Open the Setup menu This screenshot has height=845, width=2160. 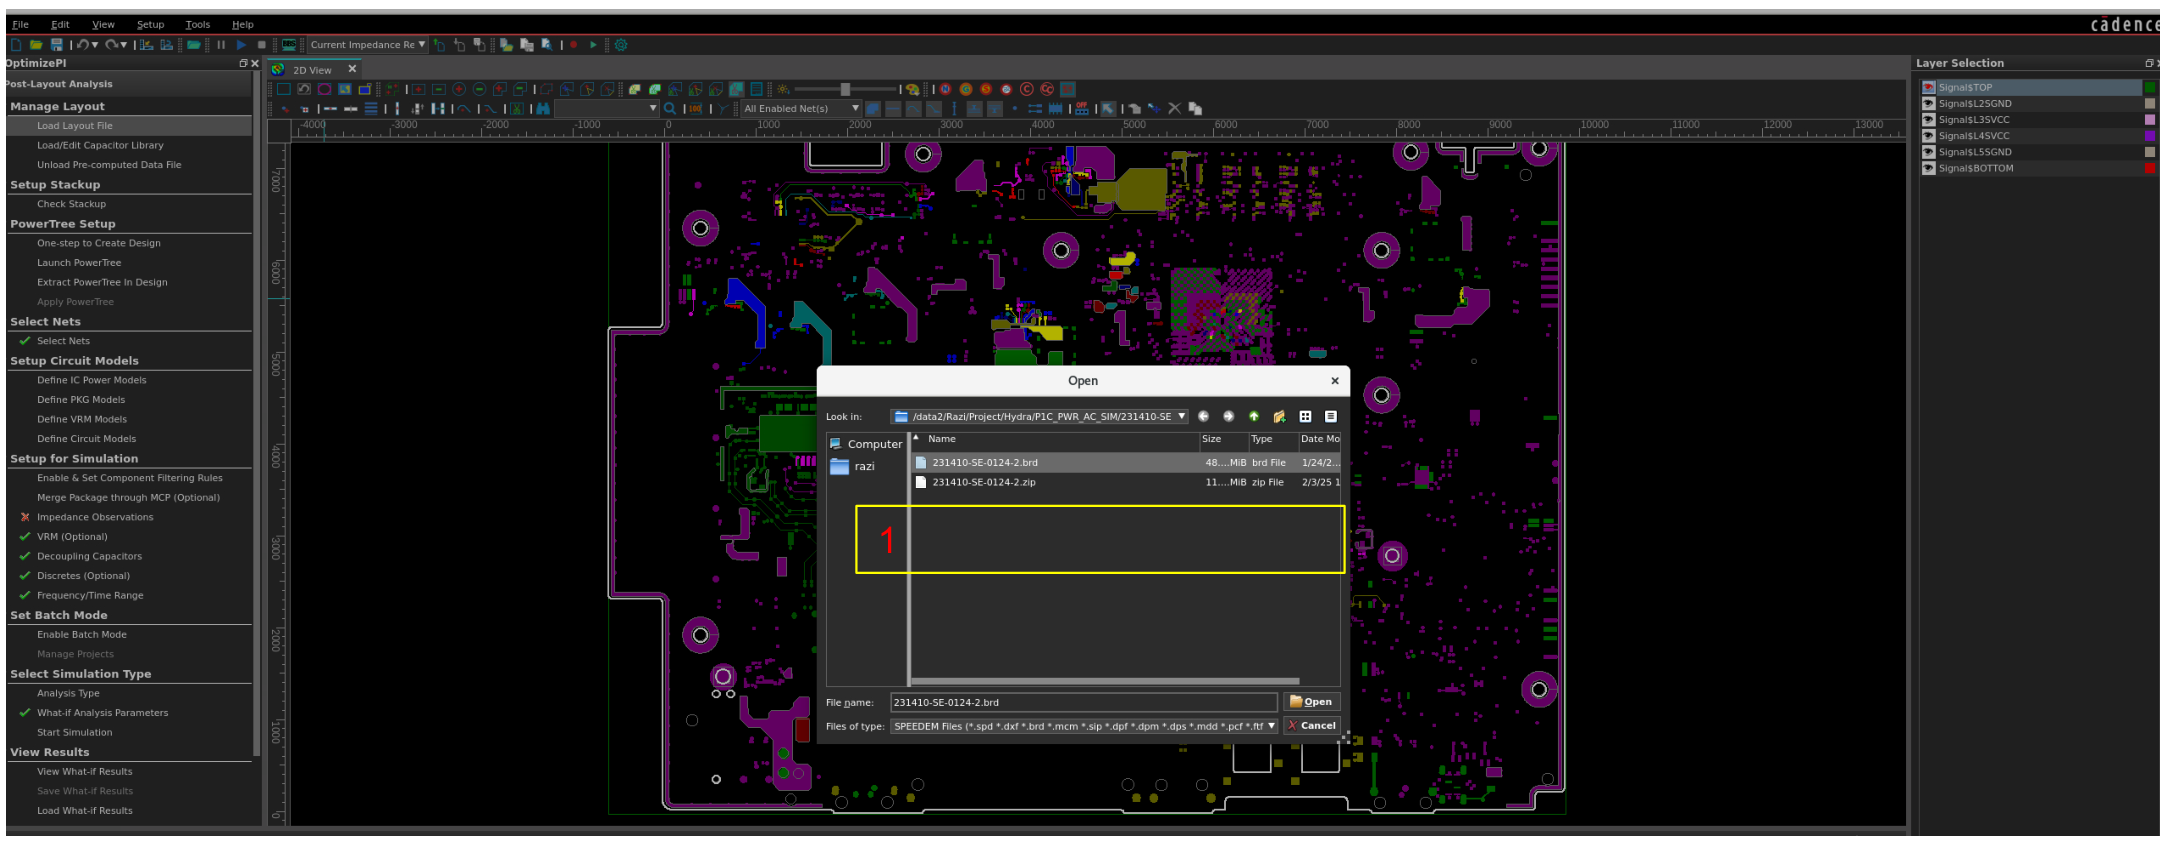coord(150,24)
